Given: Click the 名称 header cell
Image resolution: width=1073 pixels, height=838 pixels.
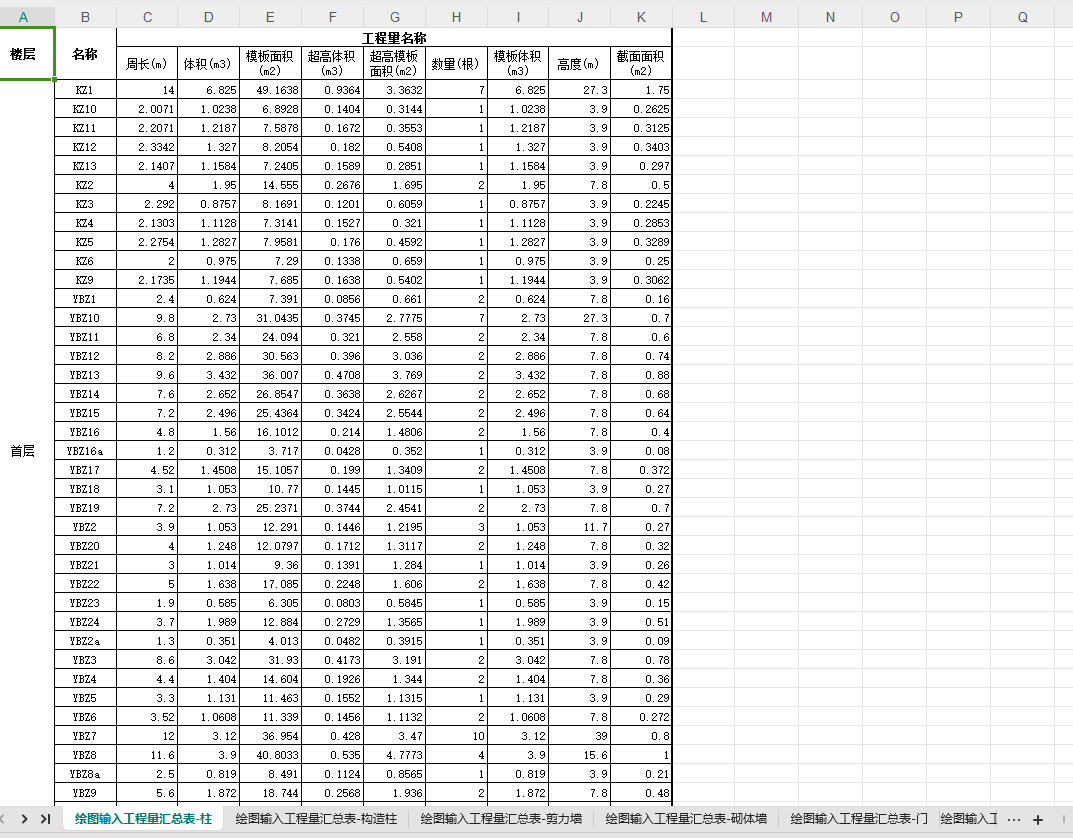Looking at the screenshot, I should 86,53.
